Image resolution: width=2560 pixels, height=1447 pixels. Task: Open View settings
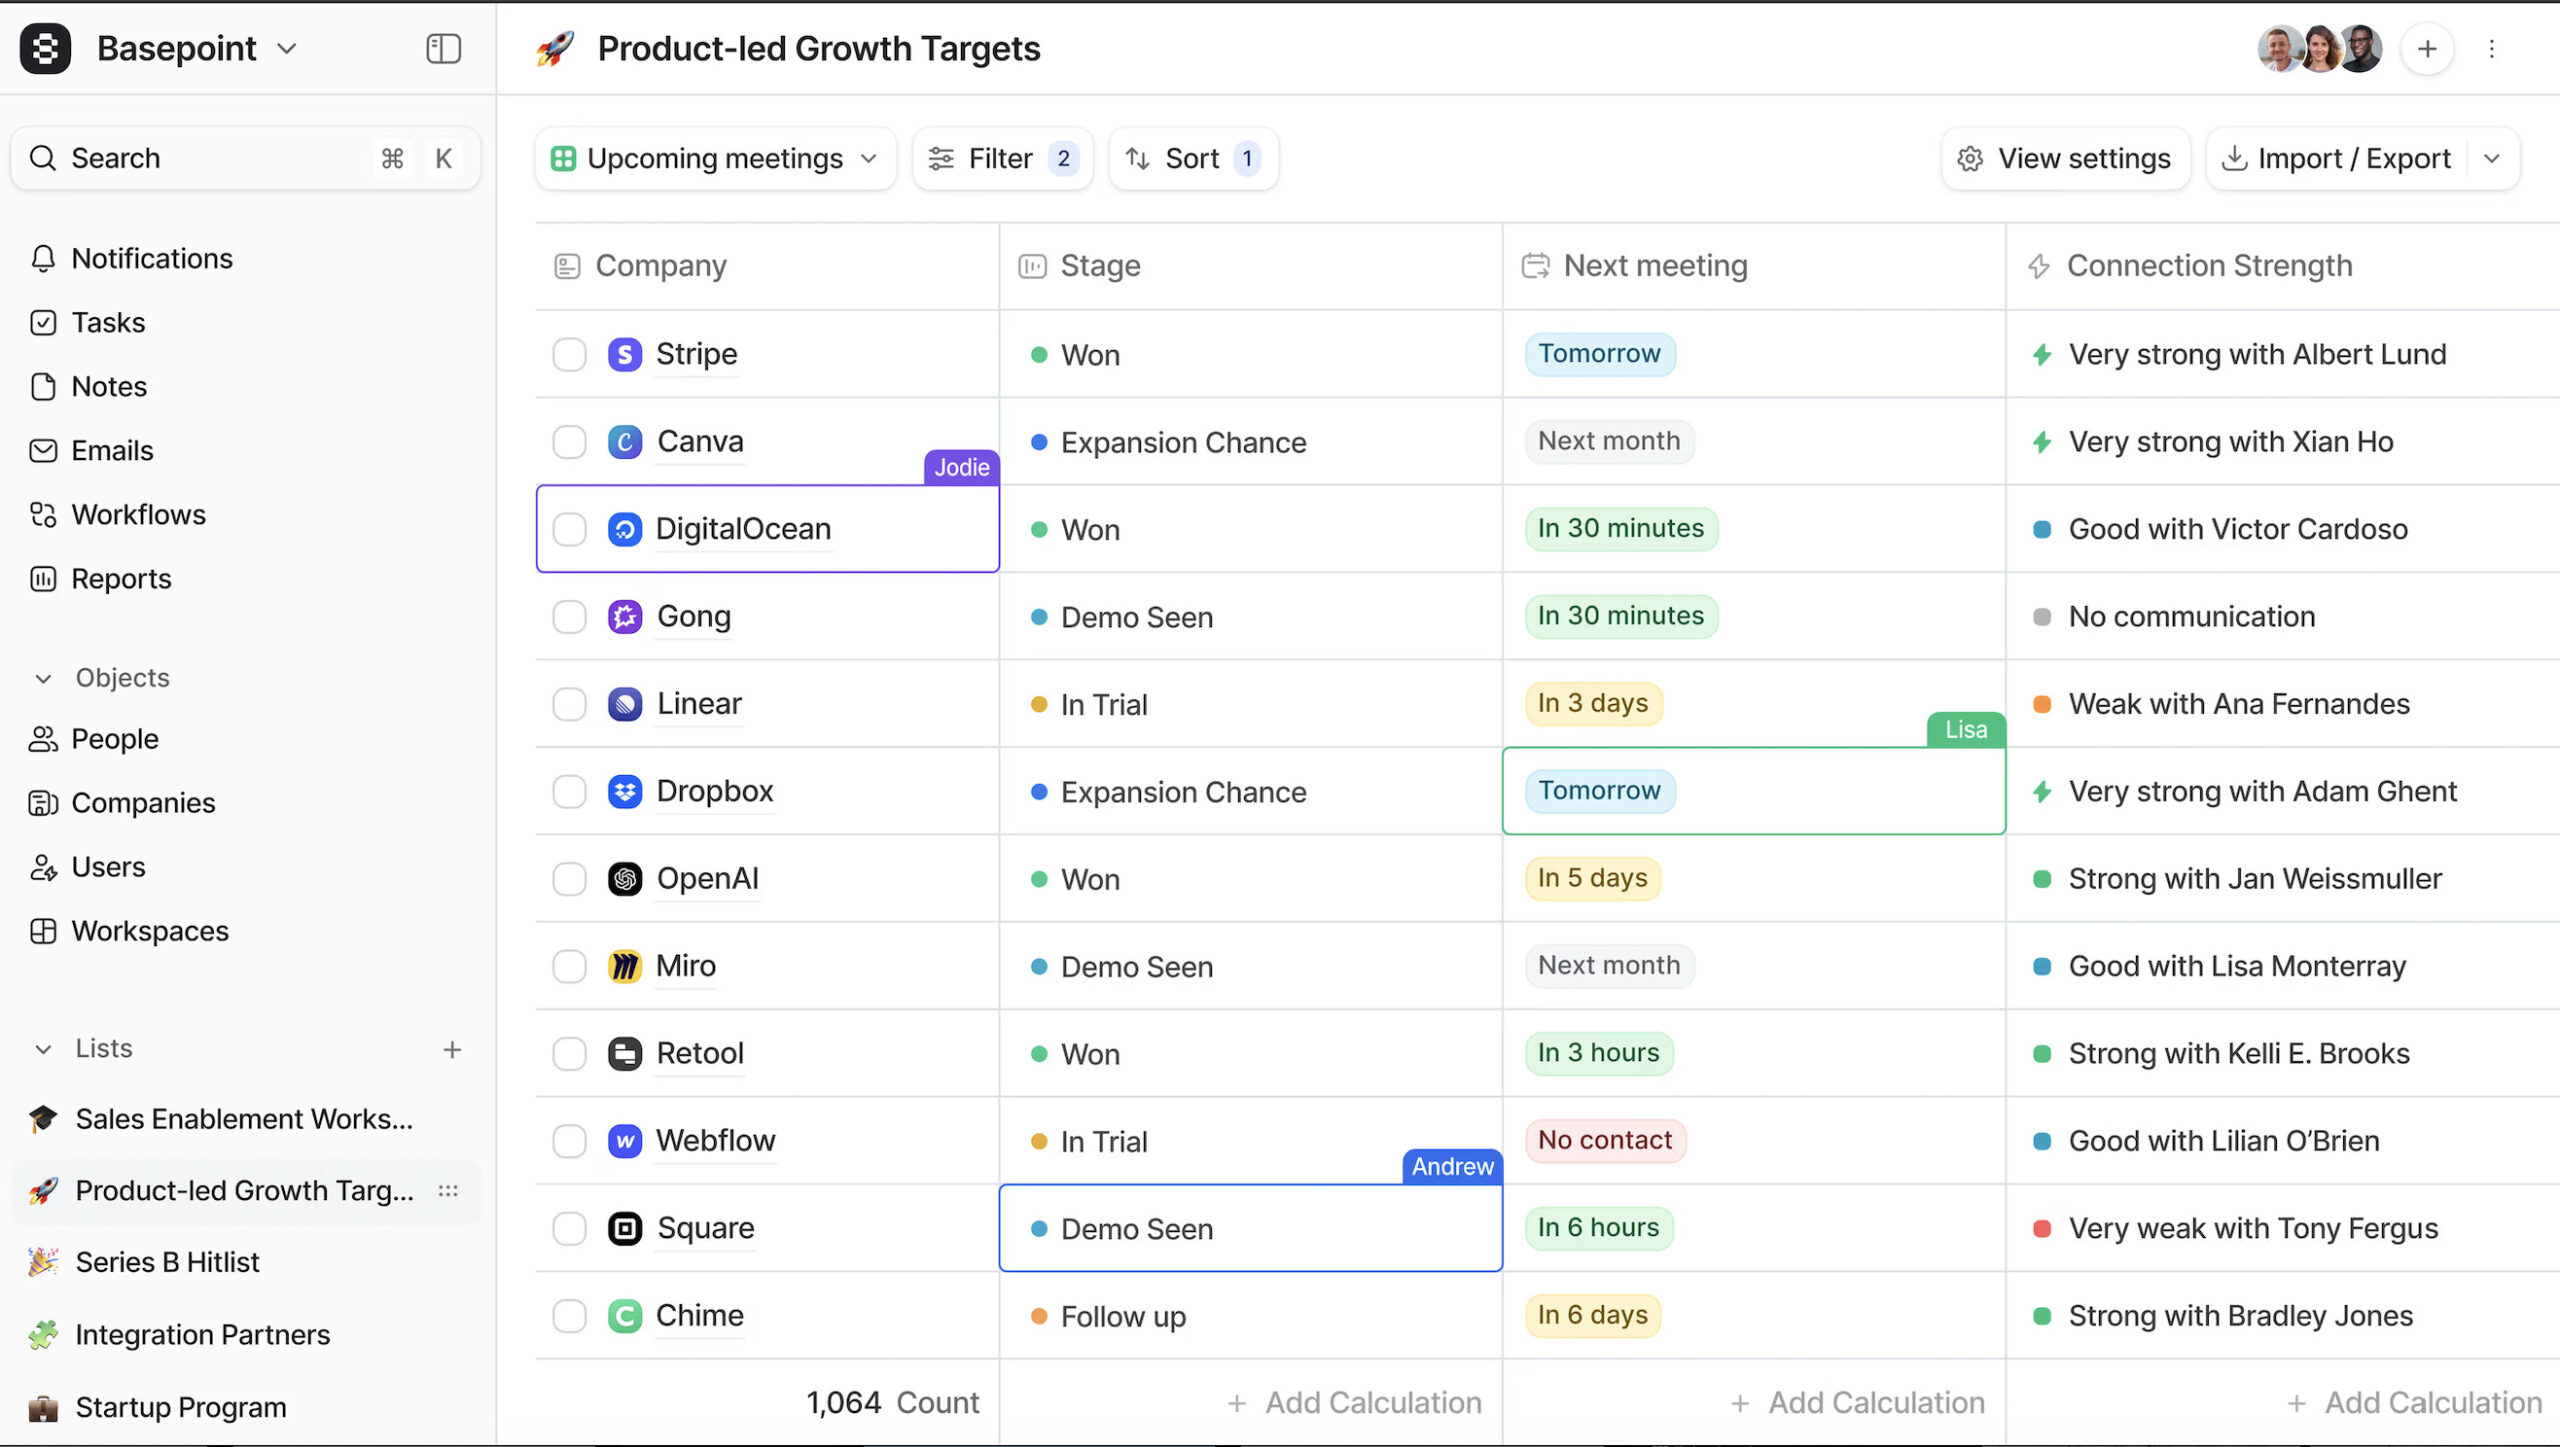tap(2066, 158)
